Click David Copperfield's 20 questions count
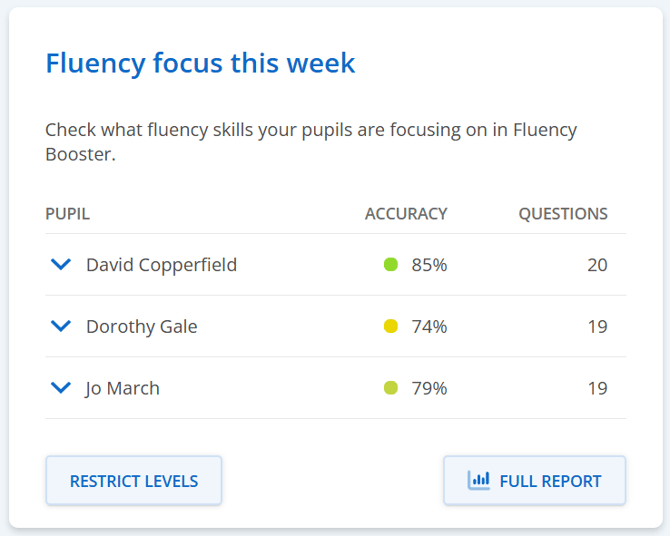 (597, 265)
